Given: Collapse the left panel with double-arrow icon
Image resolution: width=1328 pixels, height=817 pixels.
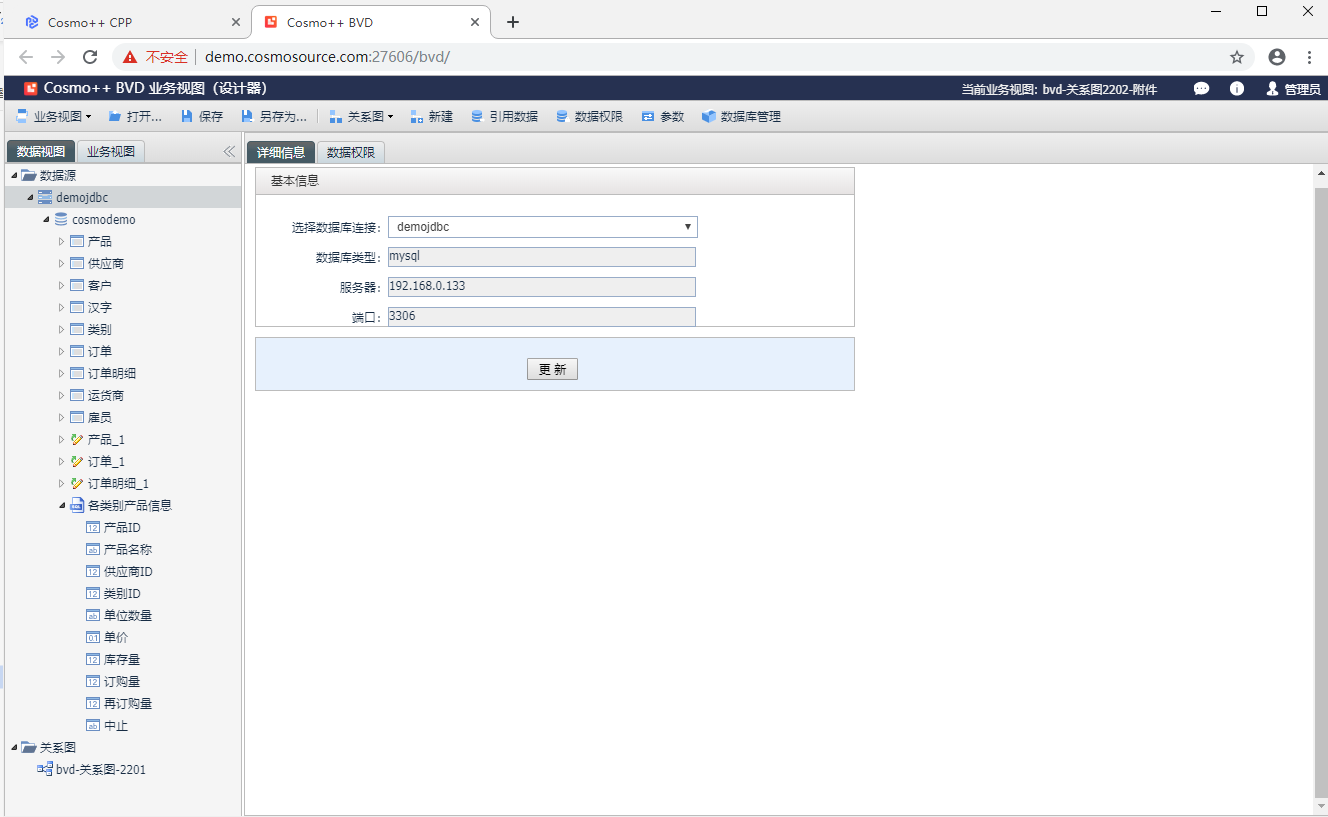Looking at the screenshot, I should (229, 151).
